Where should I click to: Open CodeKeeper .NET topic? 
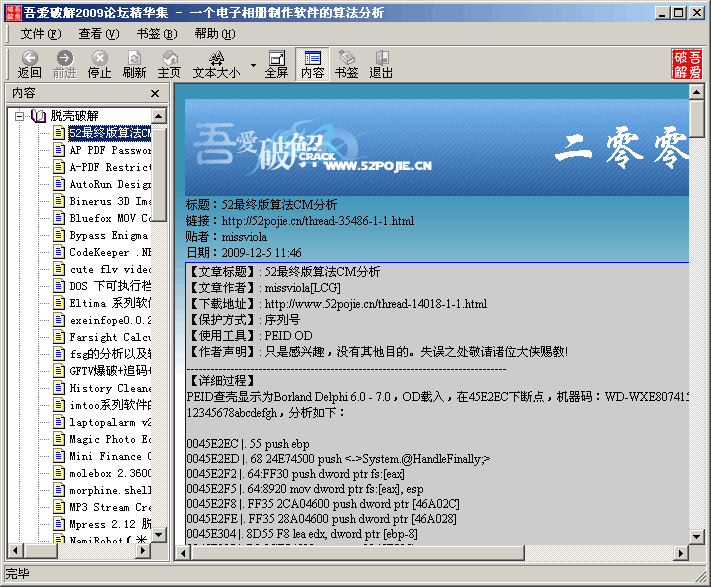click(x=110, y=252)
